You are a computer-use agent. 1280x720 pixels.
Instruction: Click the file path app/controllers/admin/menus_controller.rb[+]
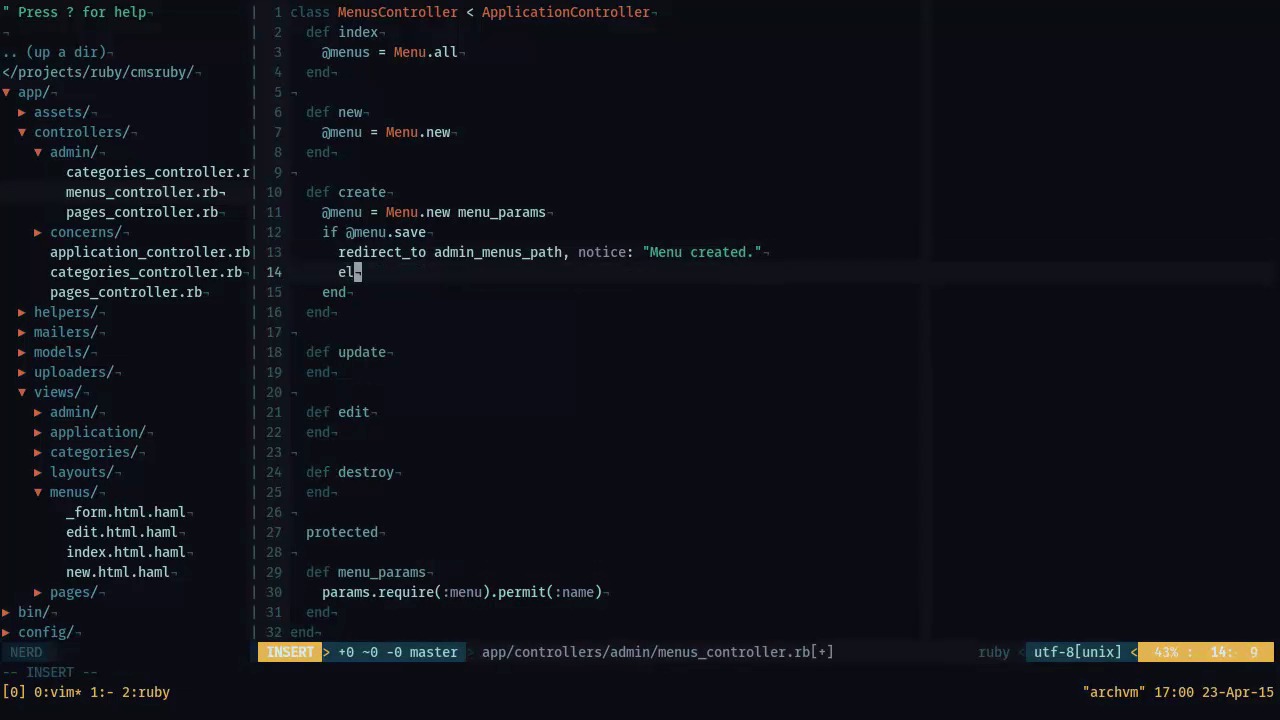coord(658,652)
